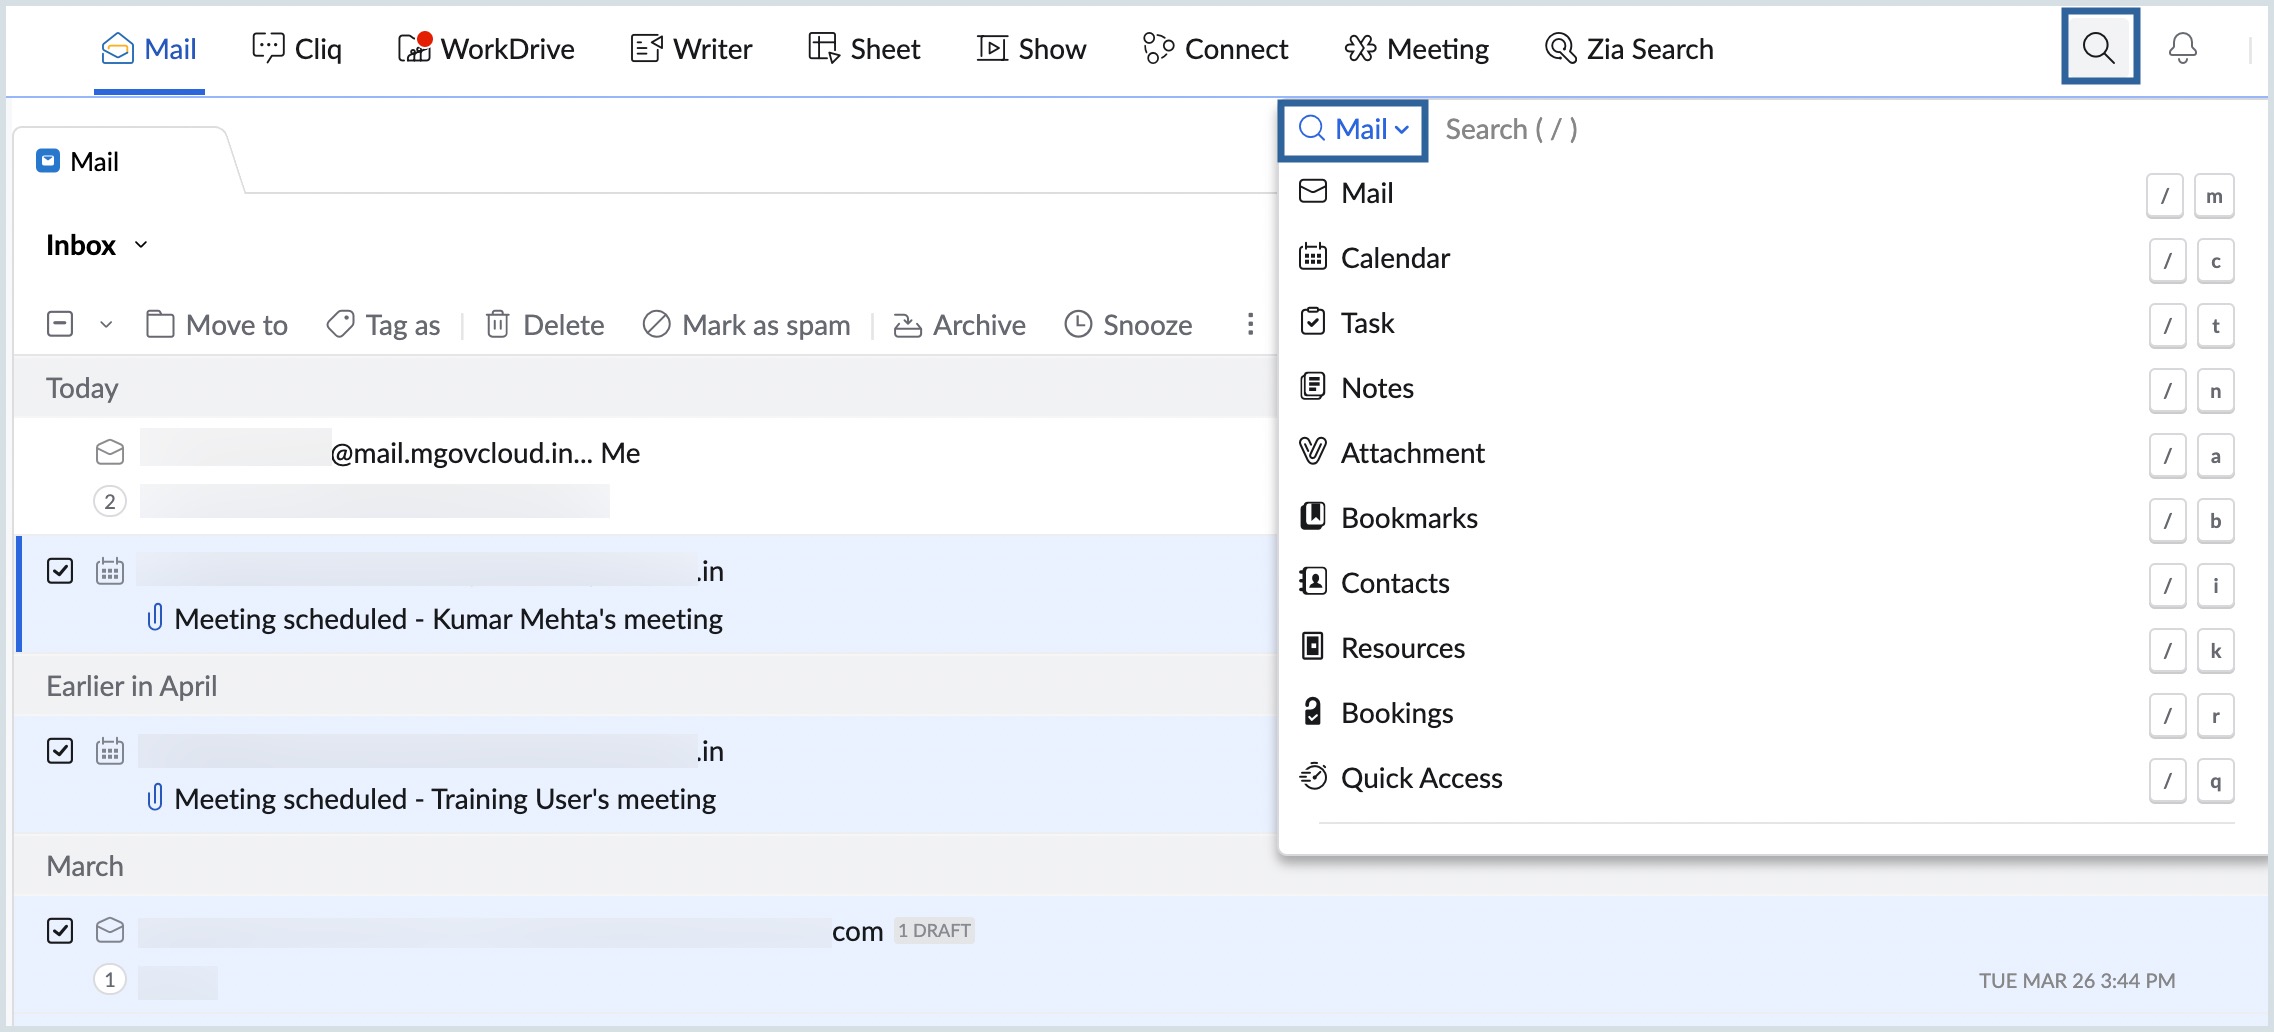Open the Show presentation app

point(1031,49)
